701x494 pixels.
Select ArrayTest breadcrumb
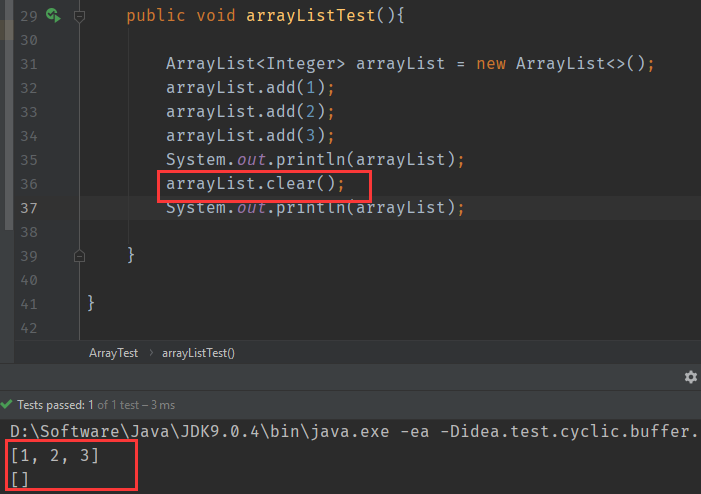click(x=114, y=353)
